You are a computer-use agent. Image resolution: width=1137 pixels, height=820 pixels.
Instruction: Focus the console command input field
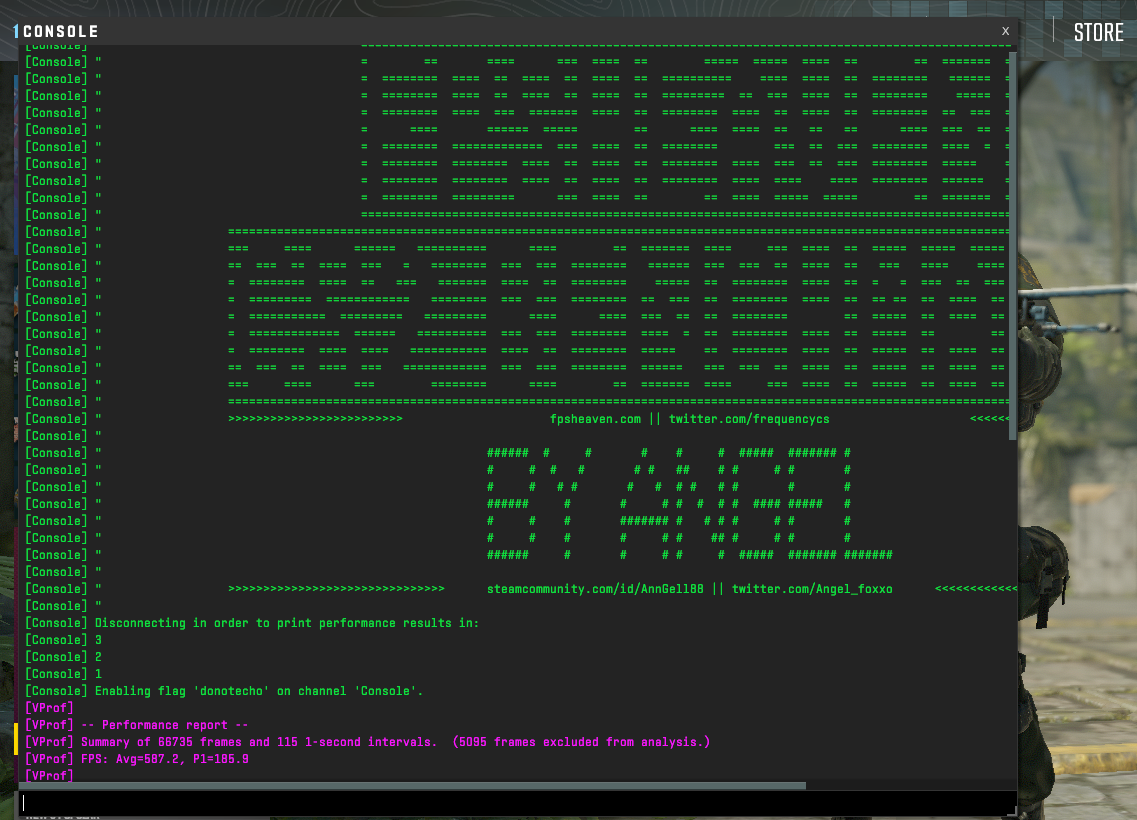(x=515, y=802)
